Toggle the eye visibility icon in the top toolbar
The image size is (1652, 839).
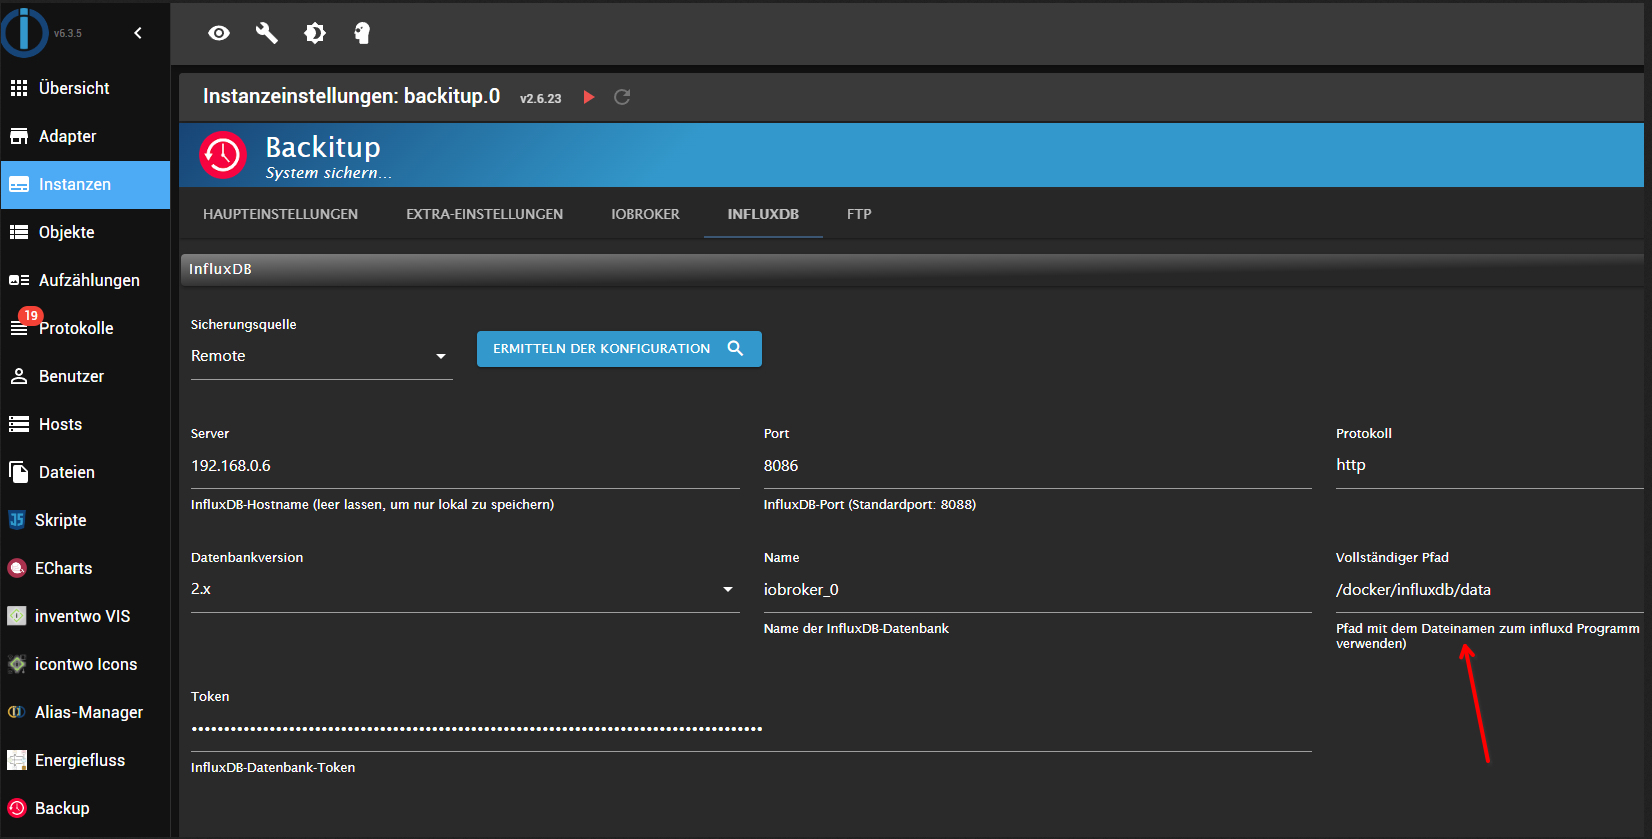(x=219, y=33)
